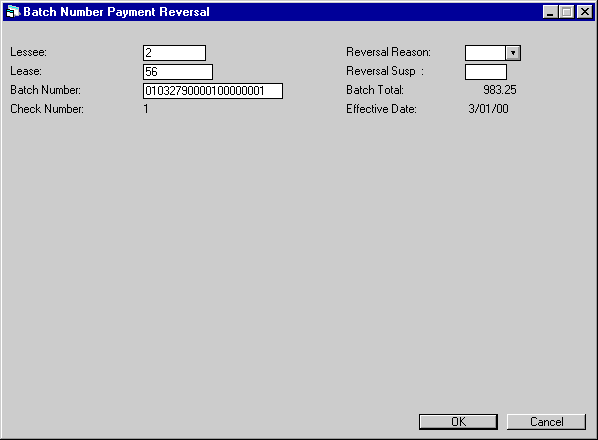Click the application icon in the title bar
Screen dimensions: 598x440
click(13, 12)
